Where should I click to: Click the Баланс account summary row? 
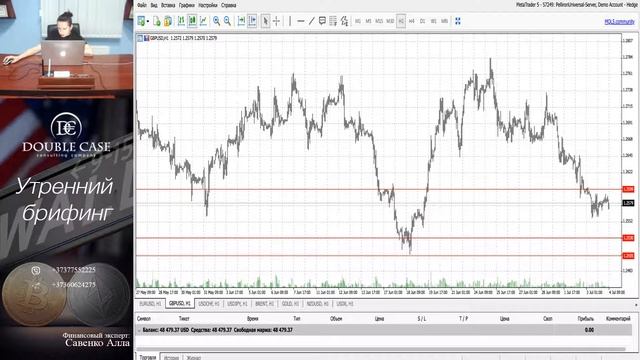click(384, 330)
